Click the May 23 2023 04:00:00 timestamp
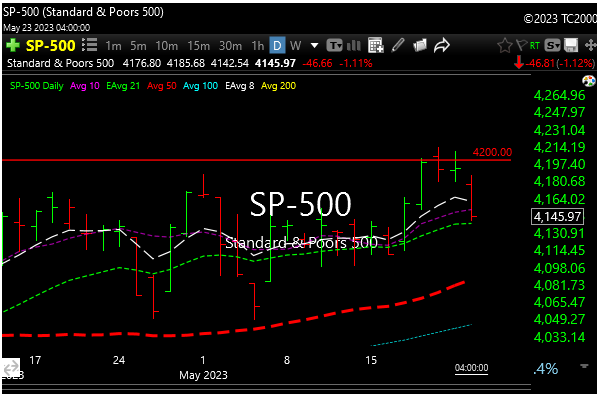 [x=46, y=28]
